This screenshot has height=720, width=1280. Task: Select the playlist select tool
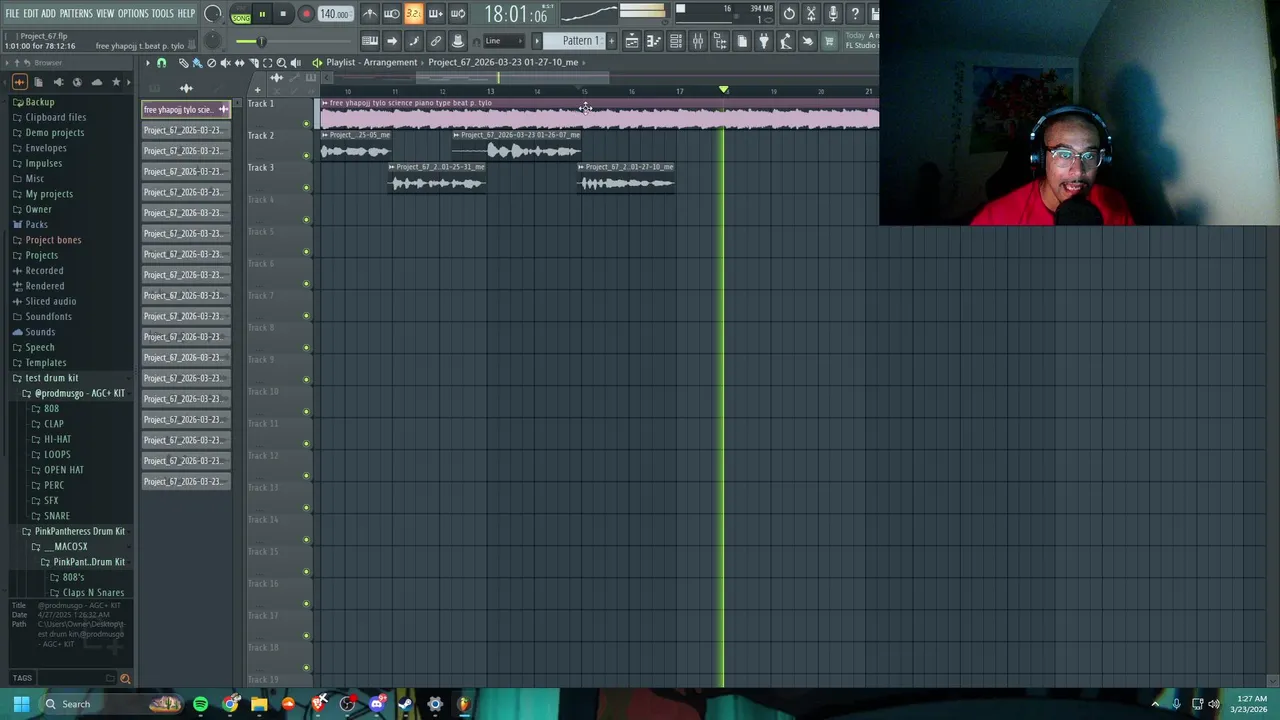[x=267, y=63]
